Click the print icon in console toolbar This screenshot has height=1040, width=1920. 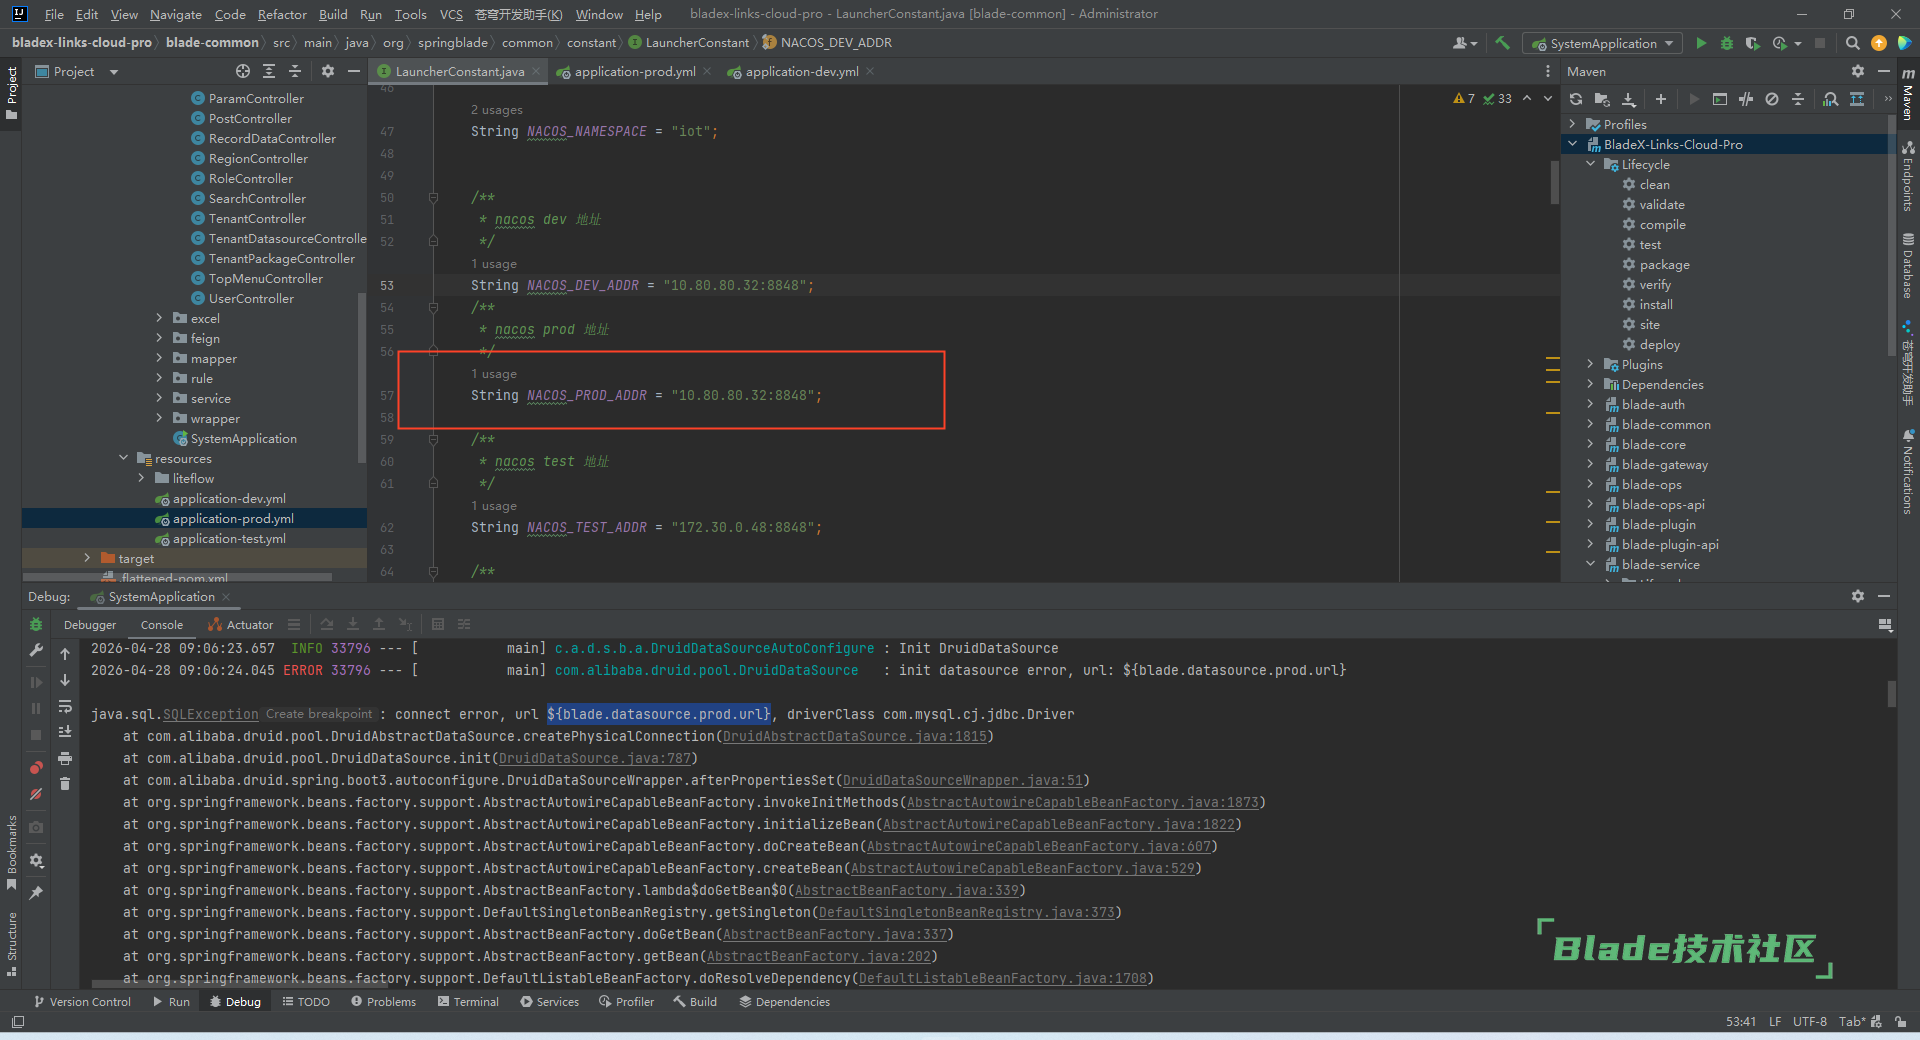click(x=65, y=758)
